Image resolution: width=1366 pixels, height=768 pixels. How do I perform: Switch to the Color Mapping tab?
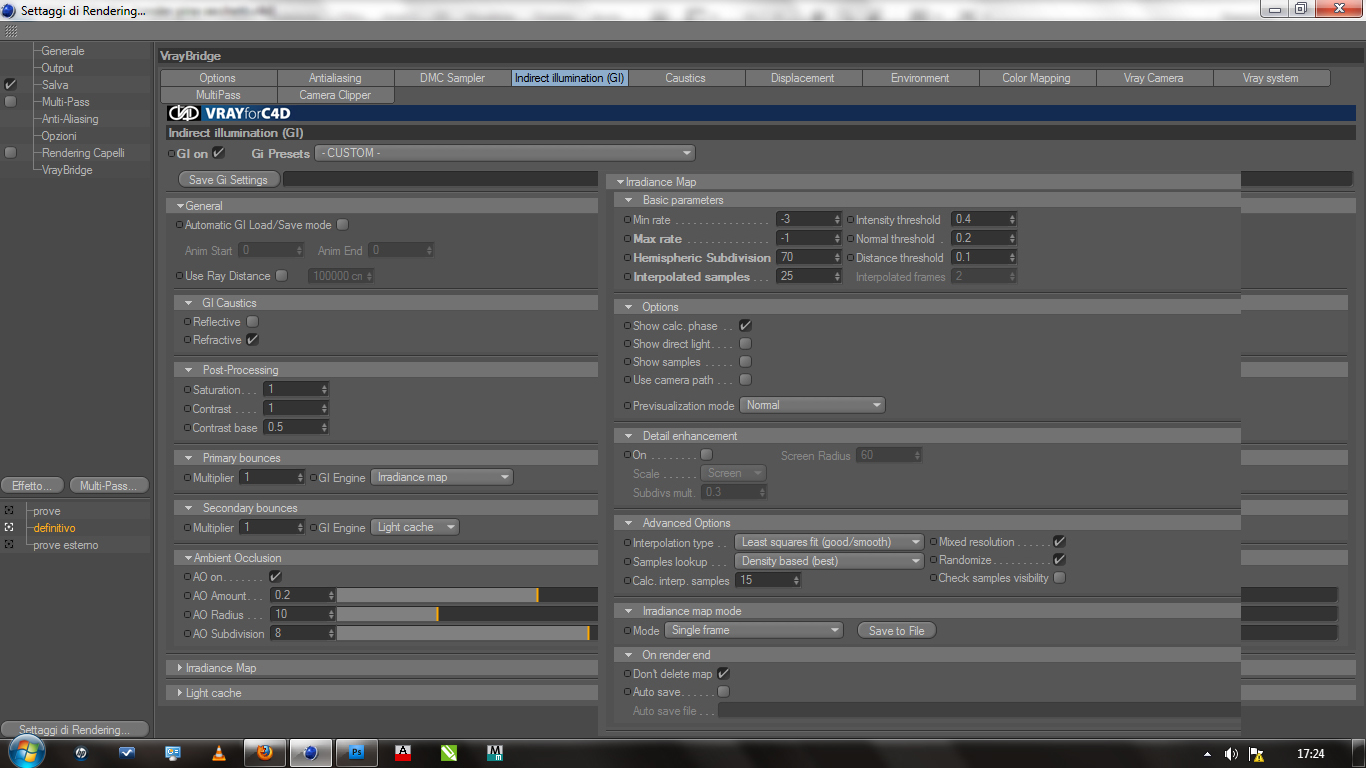1036,78
